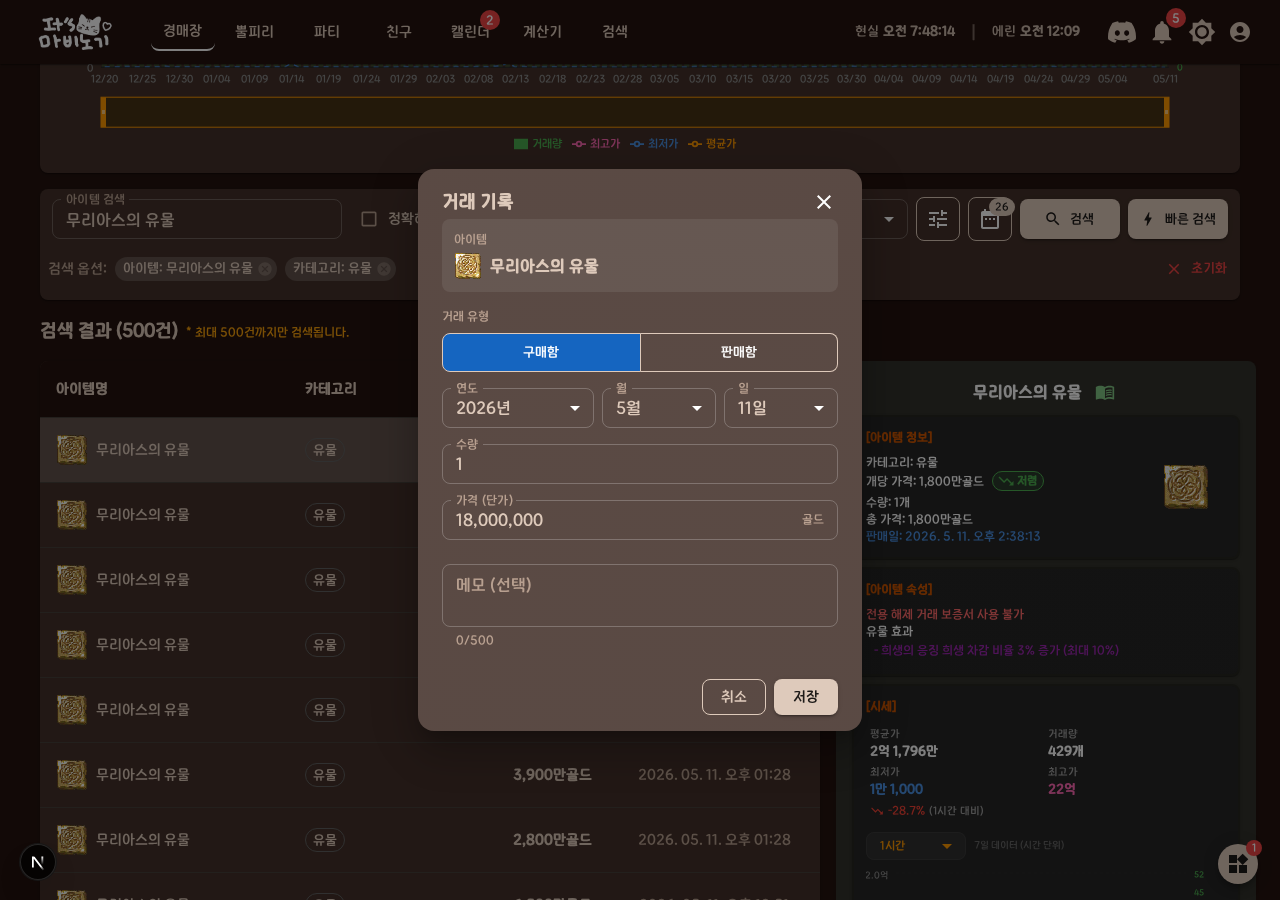Open notifications bell icon
The width and height of the screenshot is (1280, 900).
click(x=1162, y=32)
